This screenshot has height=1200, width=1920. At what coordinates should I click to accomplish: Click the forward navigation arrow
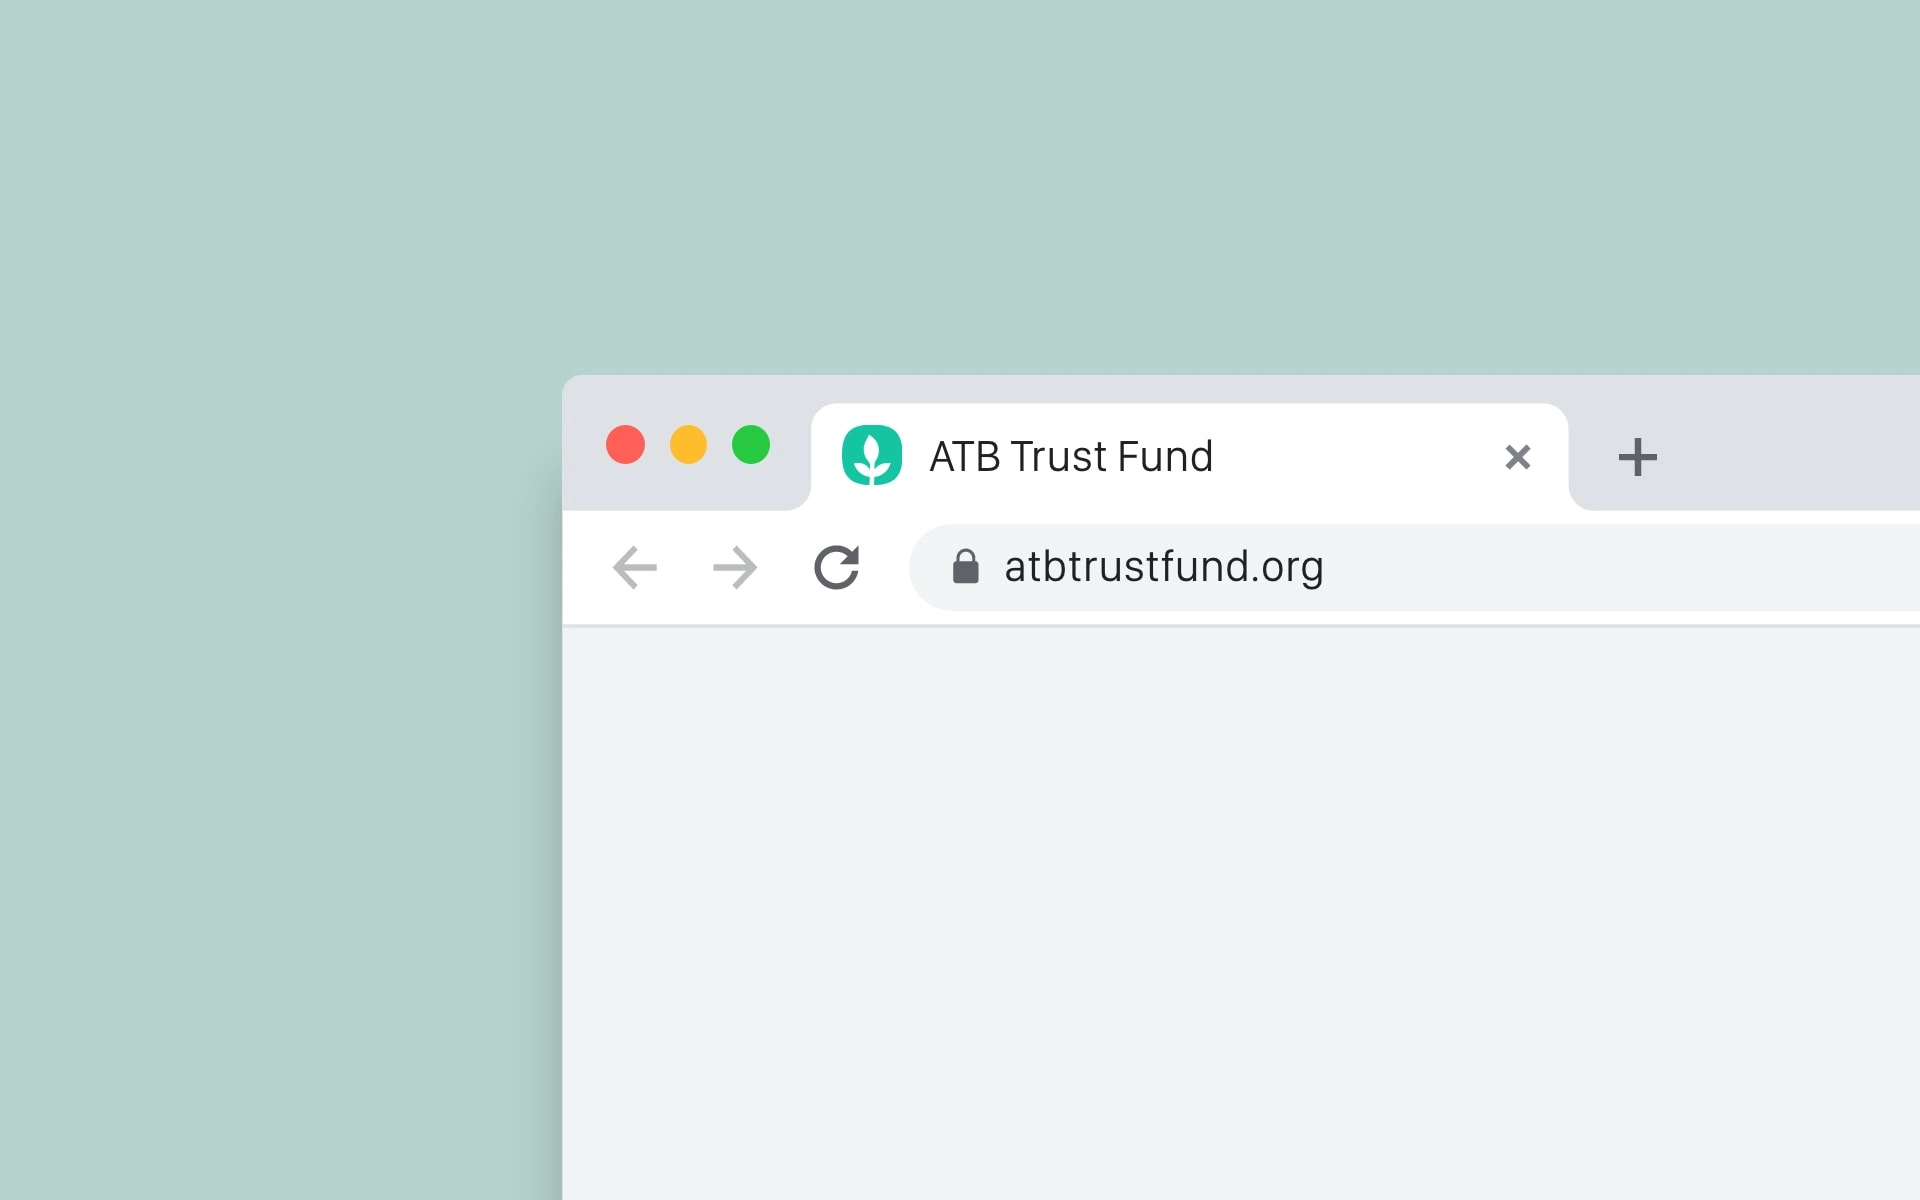[x=735, y=565]
